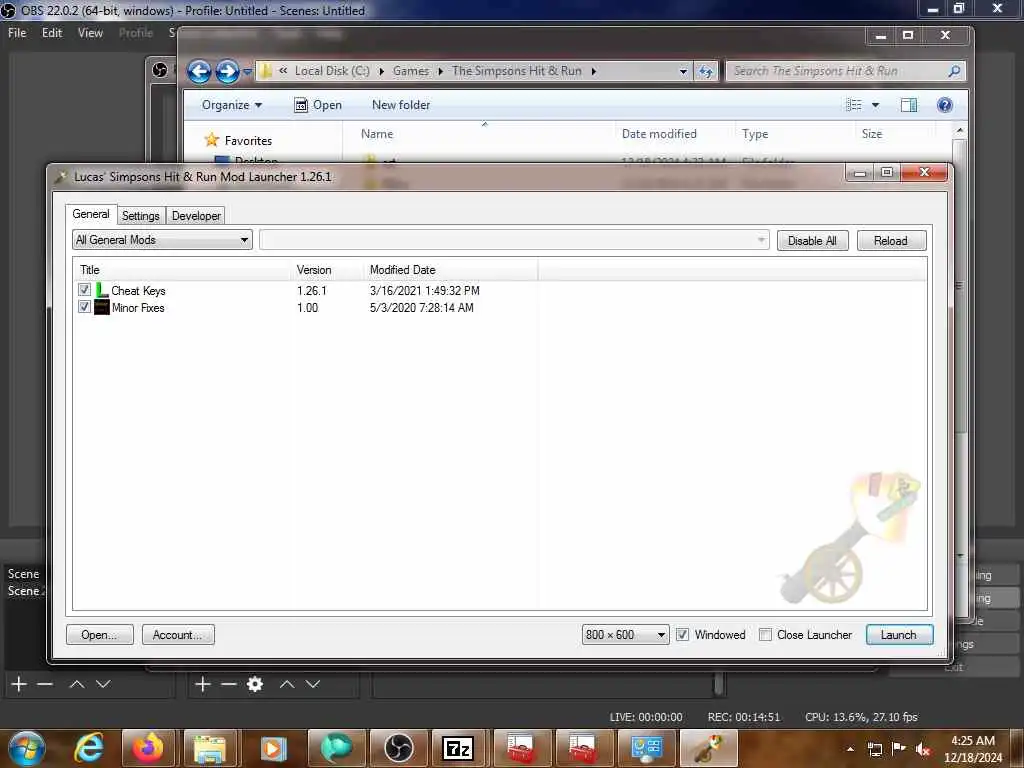This screenshot has width=1024, height=768.
Task: Go forward in Explorer window
Action: [227, 71]
